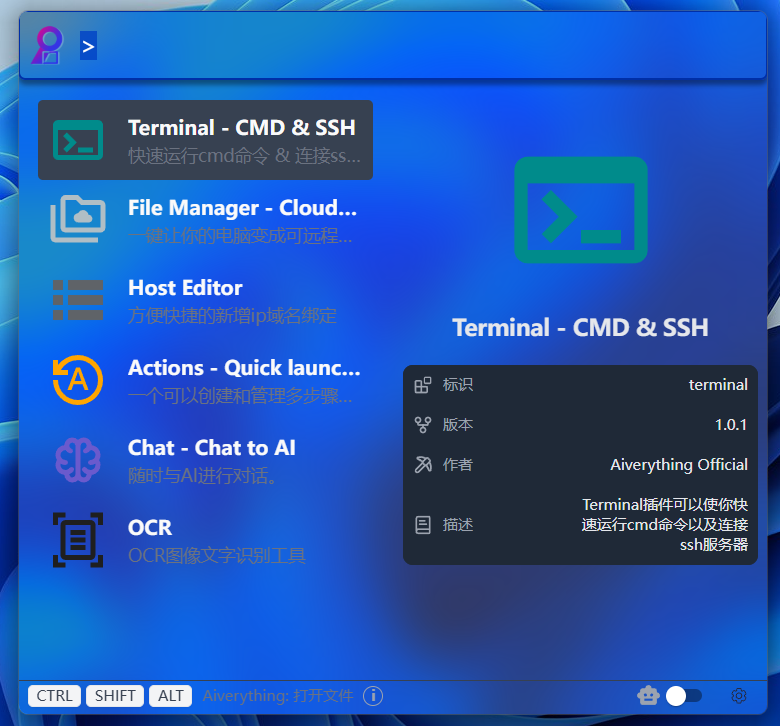This screenshot has height=726, width=780.
Task: Click the identifier value 'terminal'
Action: pos(718,385)
